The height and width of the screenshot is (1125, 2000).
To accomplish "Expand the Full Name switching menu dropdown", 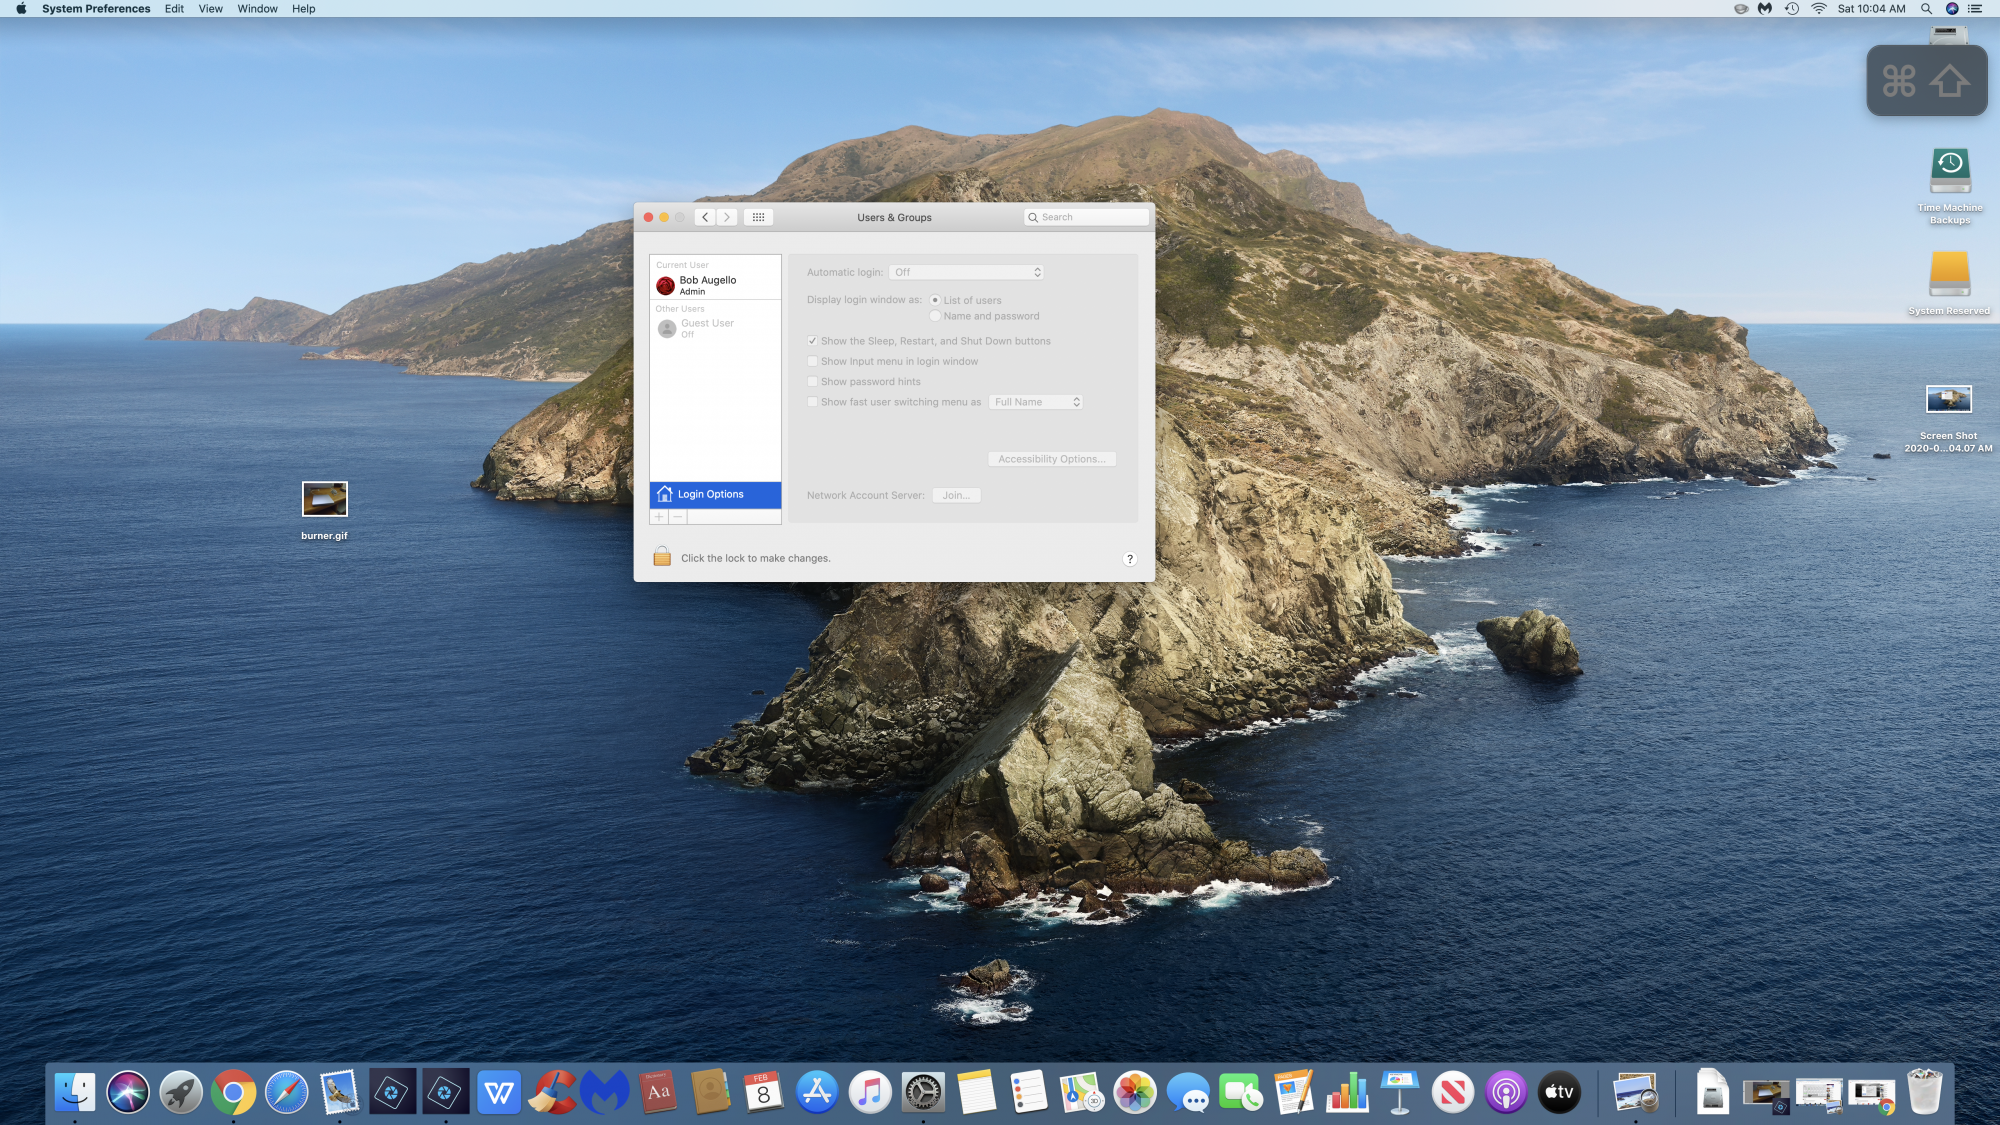I will tap(1036, 402).
